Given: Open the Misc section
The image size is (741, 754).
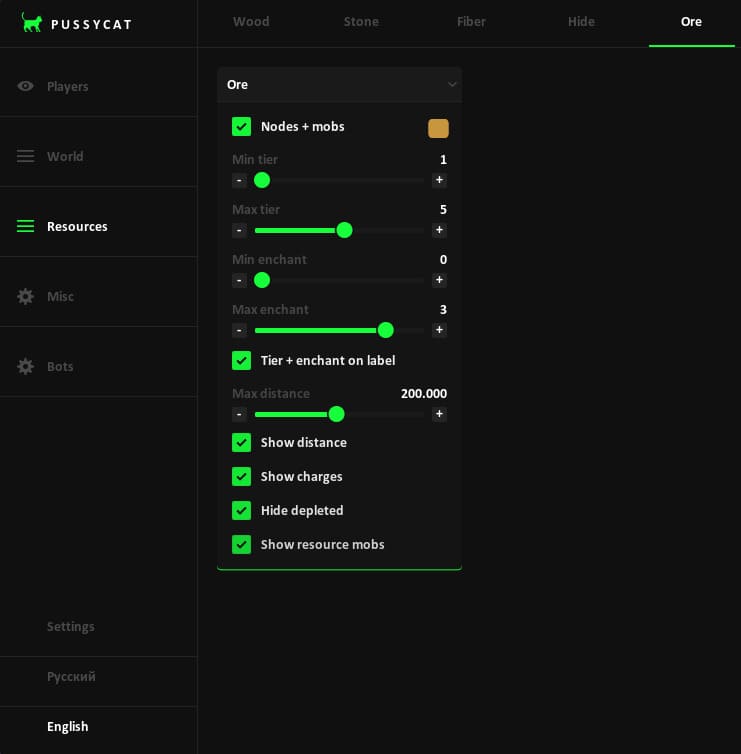Looking at the screenshot, I should 99,296.
